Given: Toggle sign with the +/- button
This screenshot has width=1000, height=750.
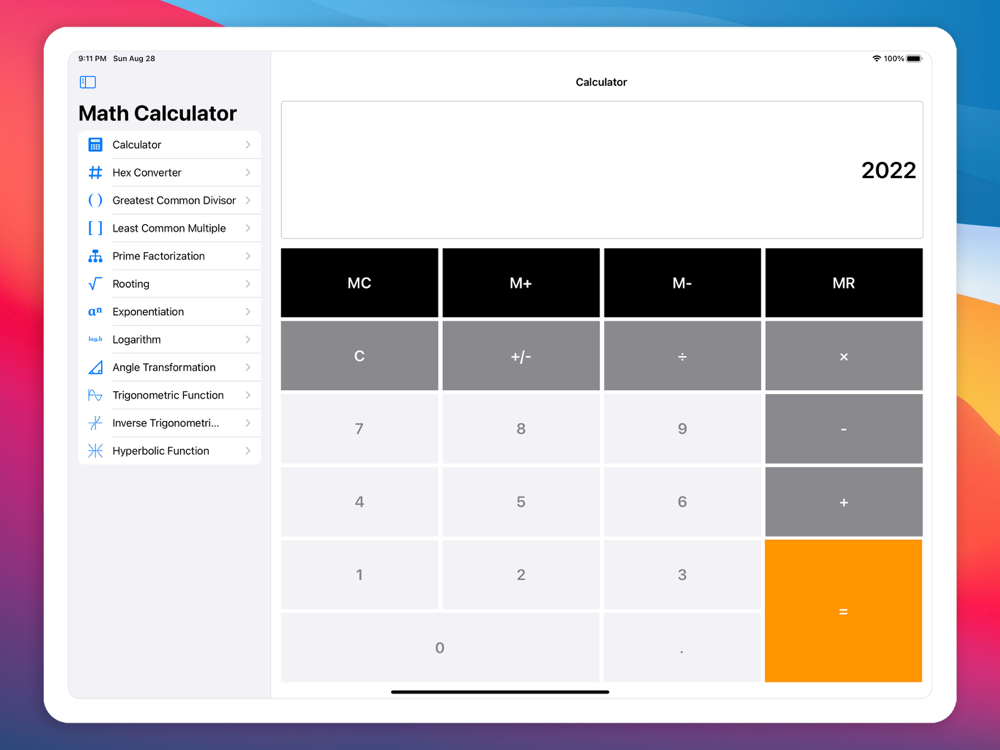Looking at the screenshot, I should click(x=521, y=356).
